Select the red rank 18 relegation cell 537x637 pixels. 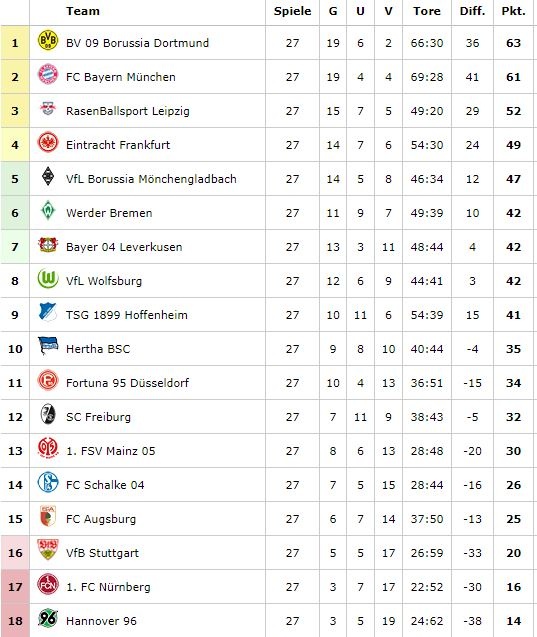point(15,620)
